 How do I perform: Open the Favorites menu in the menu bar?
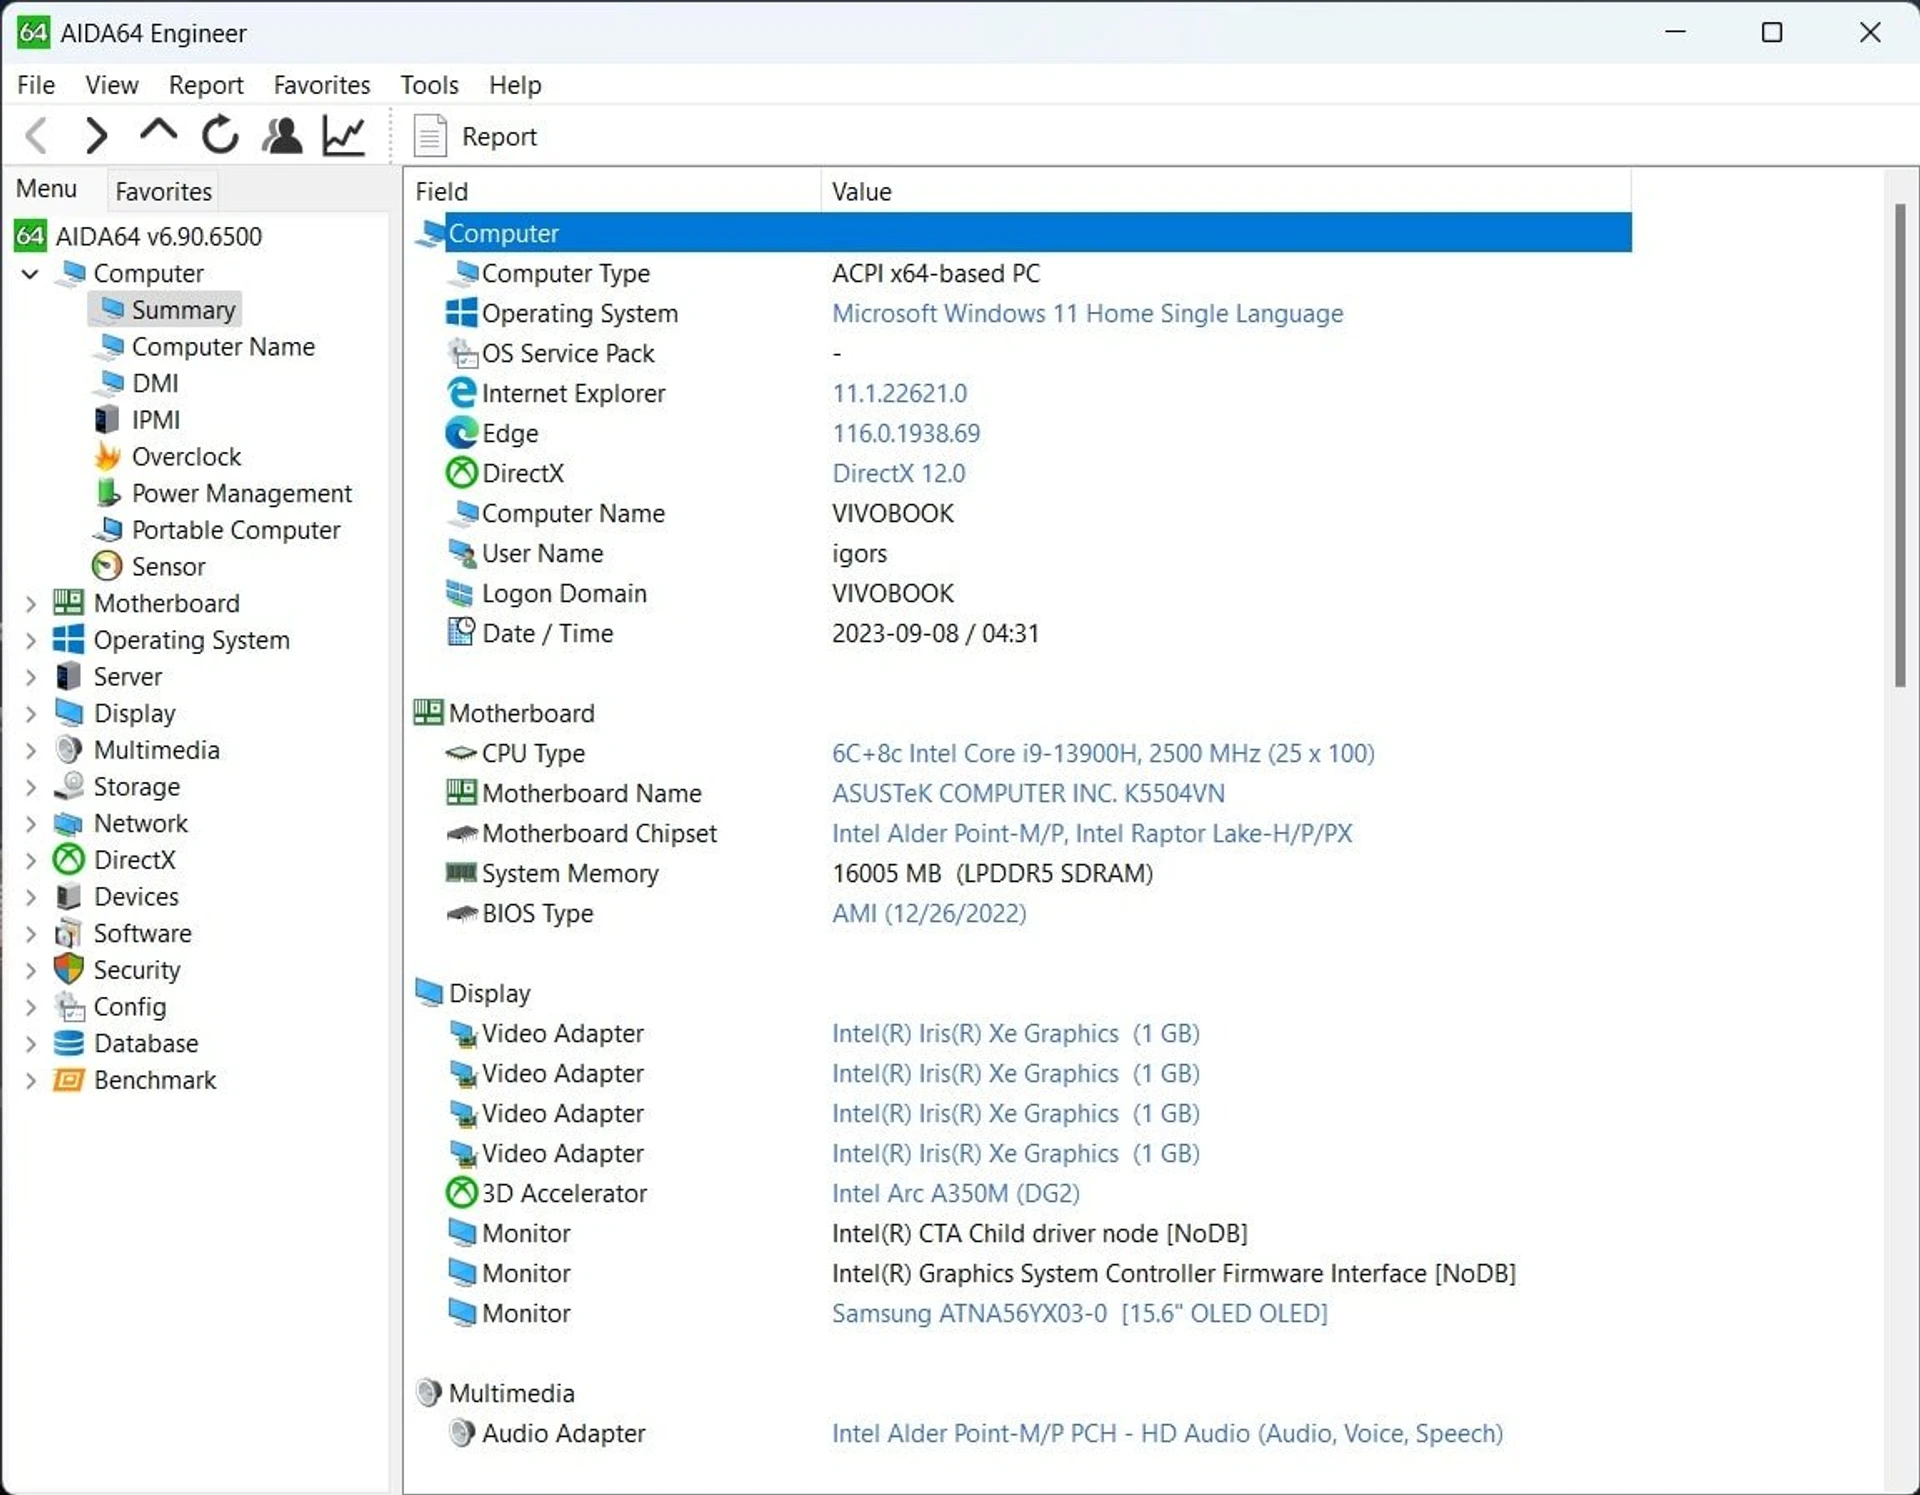coord(321,85)
